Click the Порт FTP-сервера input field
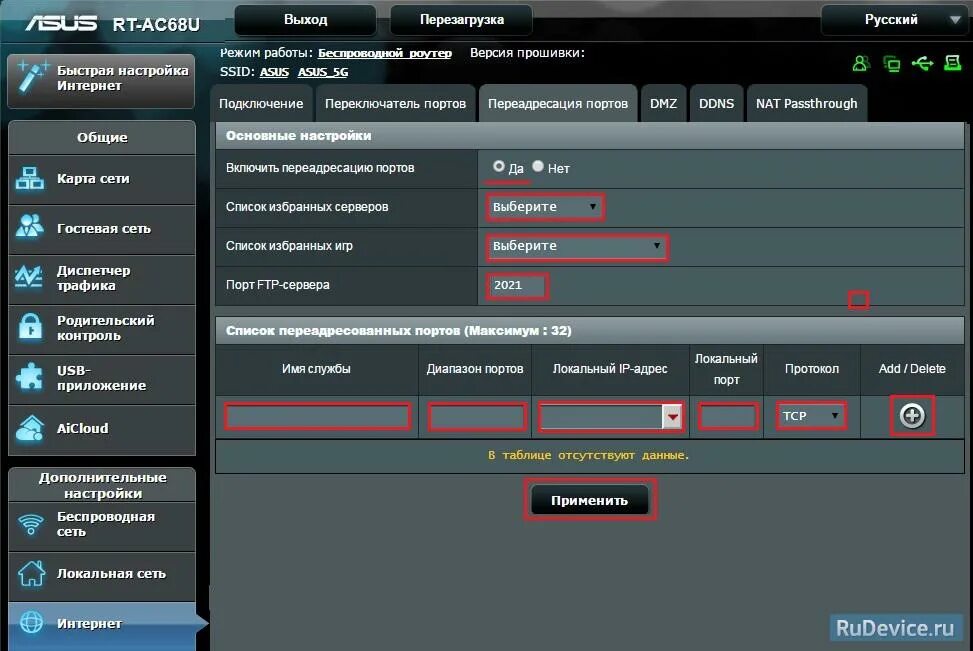973x651 pixels. click(518, 285)
